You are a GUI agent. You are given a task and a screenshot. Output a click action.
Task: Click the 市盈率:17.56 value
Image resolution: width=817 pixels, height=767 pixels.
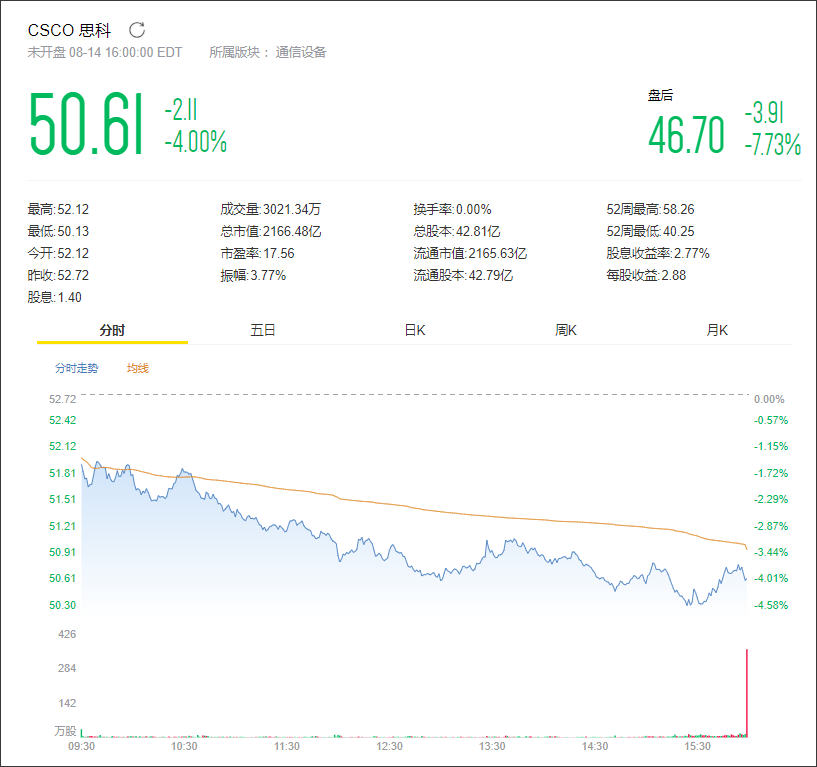[257, 253]
